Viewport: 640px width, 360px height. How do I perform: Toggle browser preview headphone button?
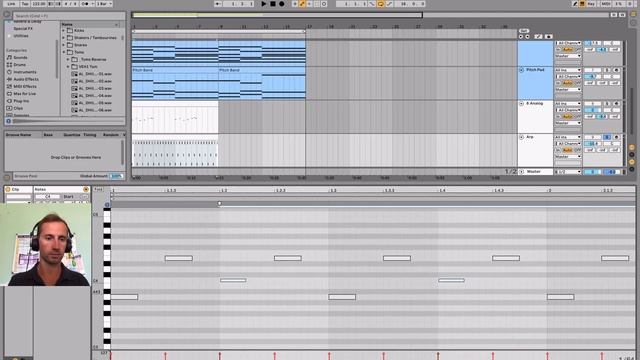(9, 121)
